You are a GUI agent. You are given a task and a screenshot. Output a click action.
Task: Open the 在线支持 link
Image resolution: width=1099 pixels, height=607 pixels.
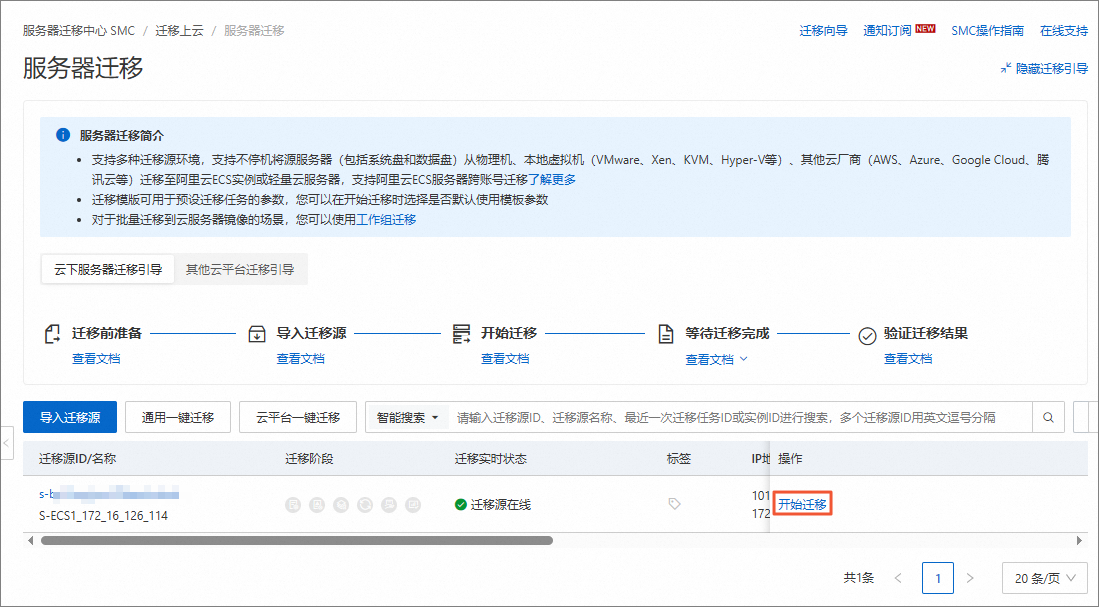pos(1064,31)
